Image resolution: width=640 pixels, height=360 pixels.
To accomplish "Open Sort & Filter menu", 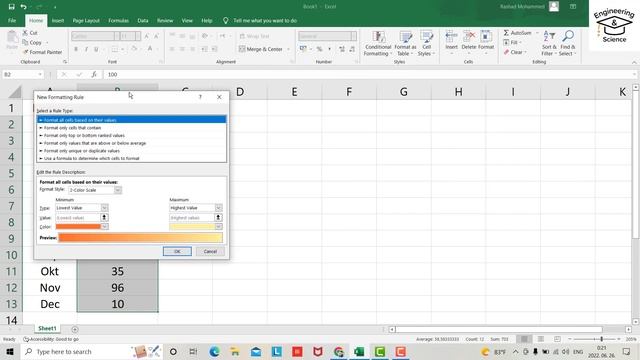I will (549, 43).
